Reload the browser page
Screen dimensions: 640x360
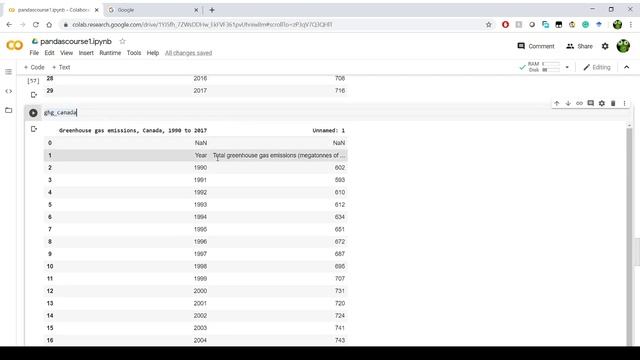pyautogui.click(x=36, y=25)
